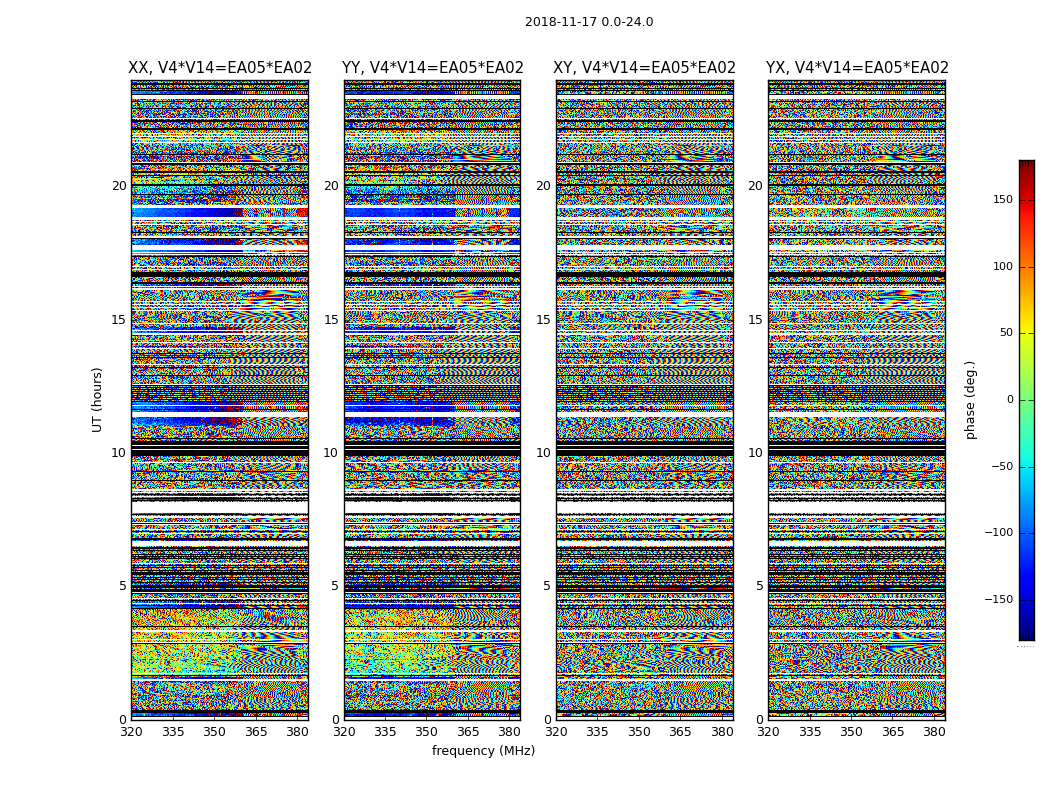Click colorbar tick label −50
Viewport: 1050px width, 800px height.
tap(1002, 467)
